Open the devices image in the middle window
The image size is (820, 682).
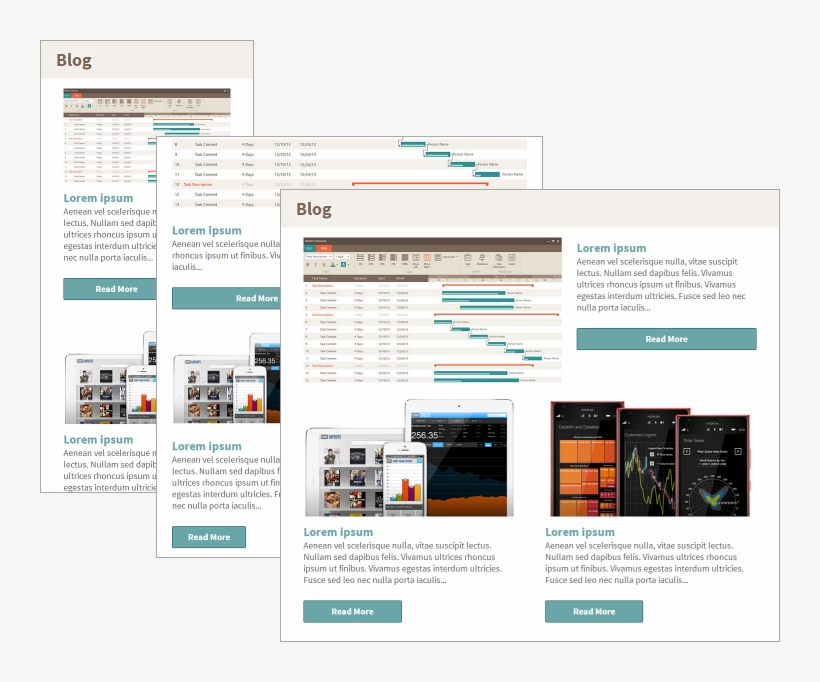(x=226, y=378)
